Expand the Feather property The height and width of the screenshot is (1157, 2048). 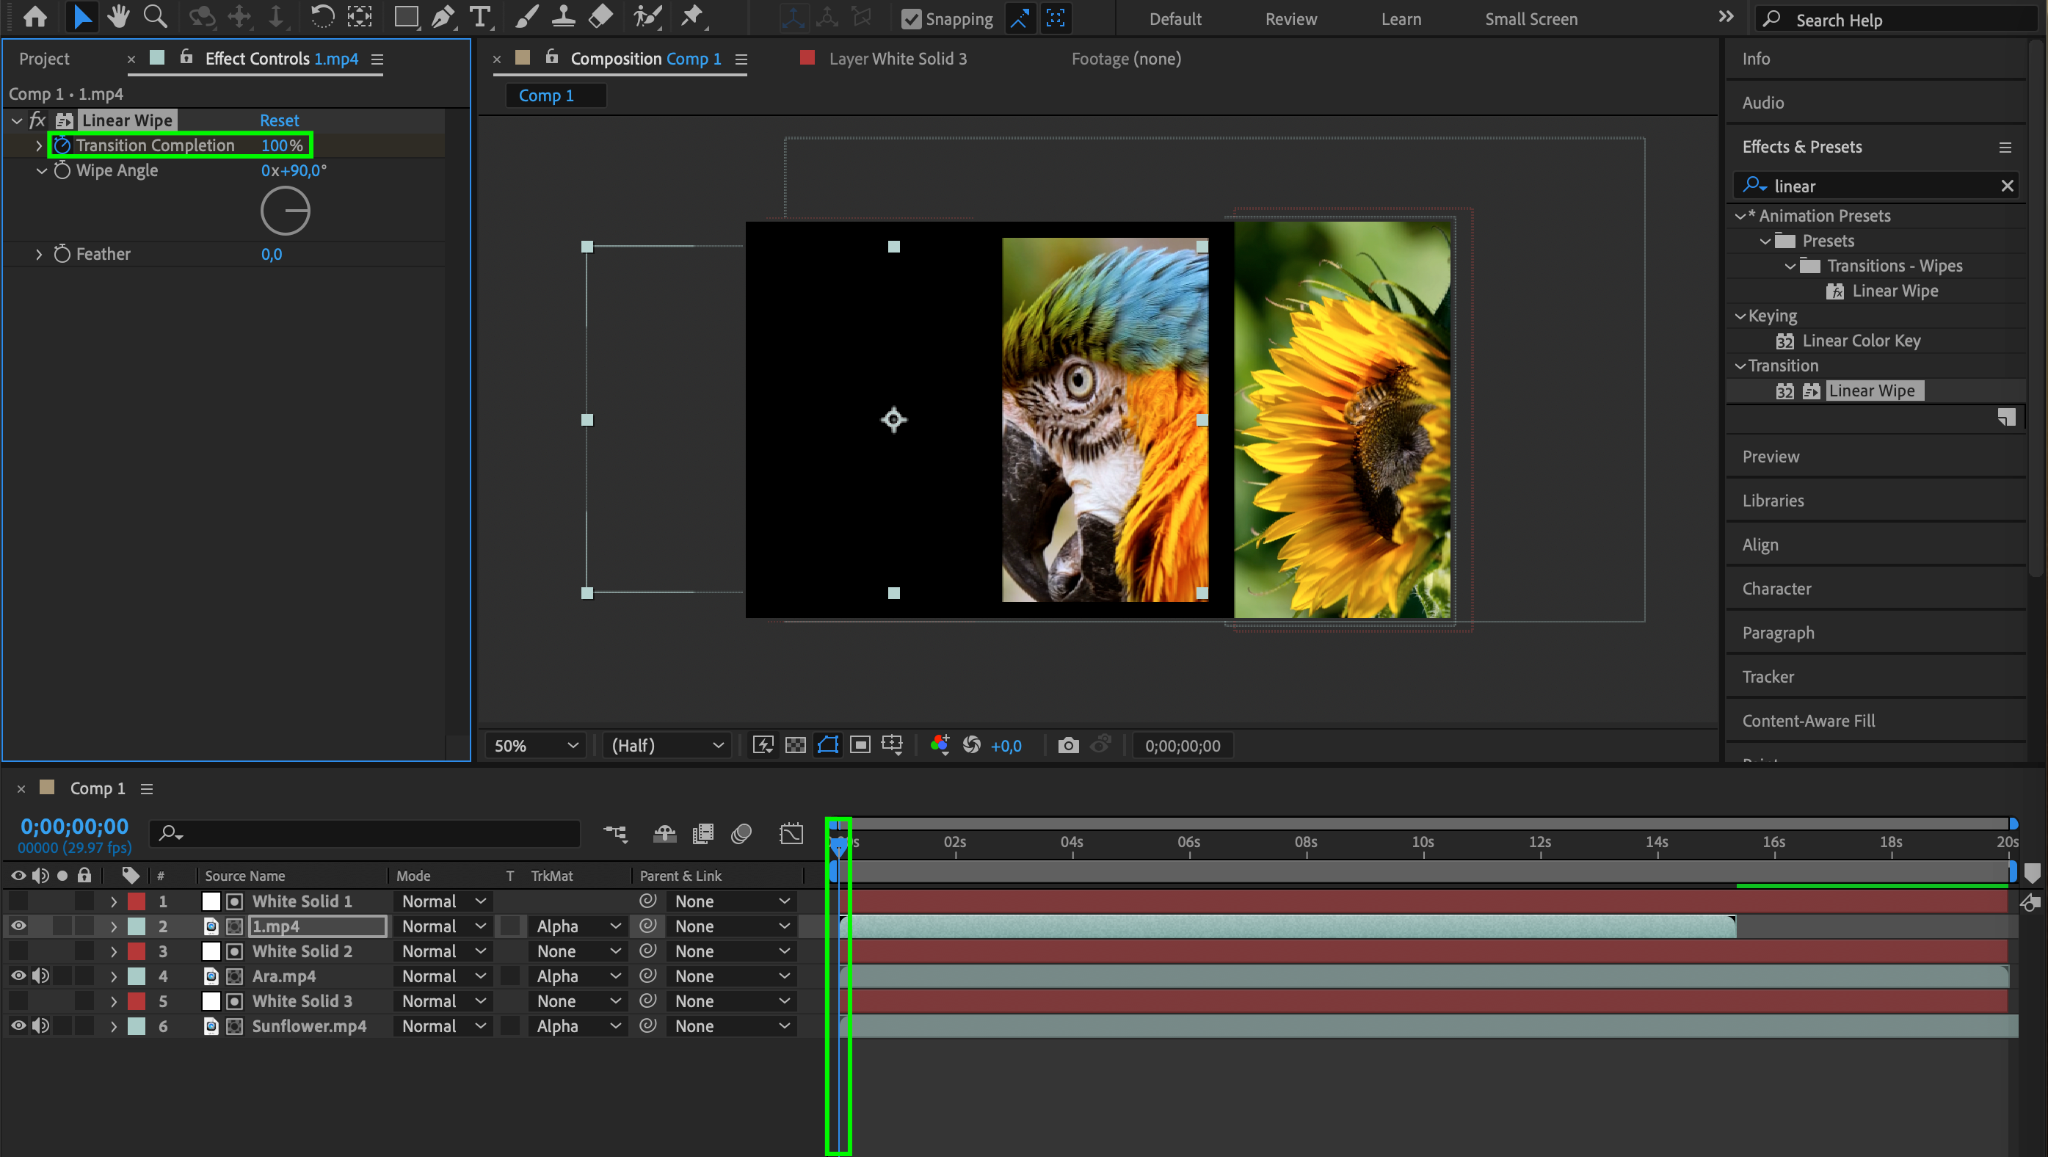point(39,254)
